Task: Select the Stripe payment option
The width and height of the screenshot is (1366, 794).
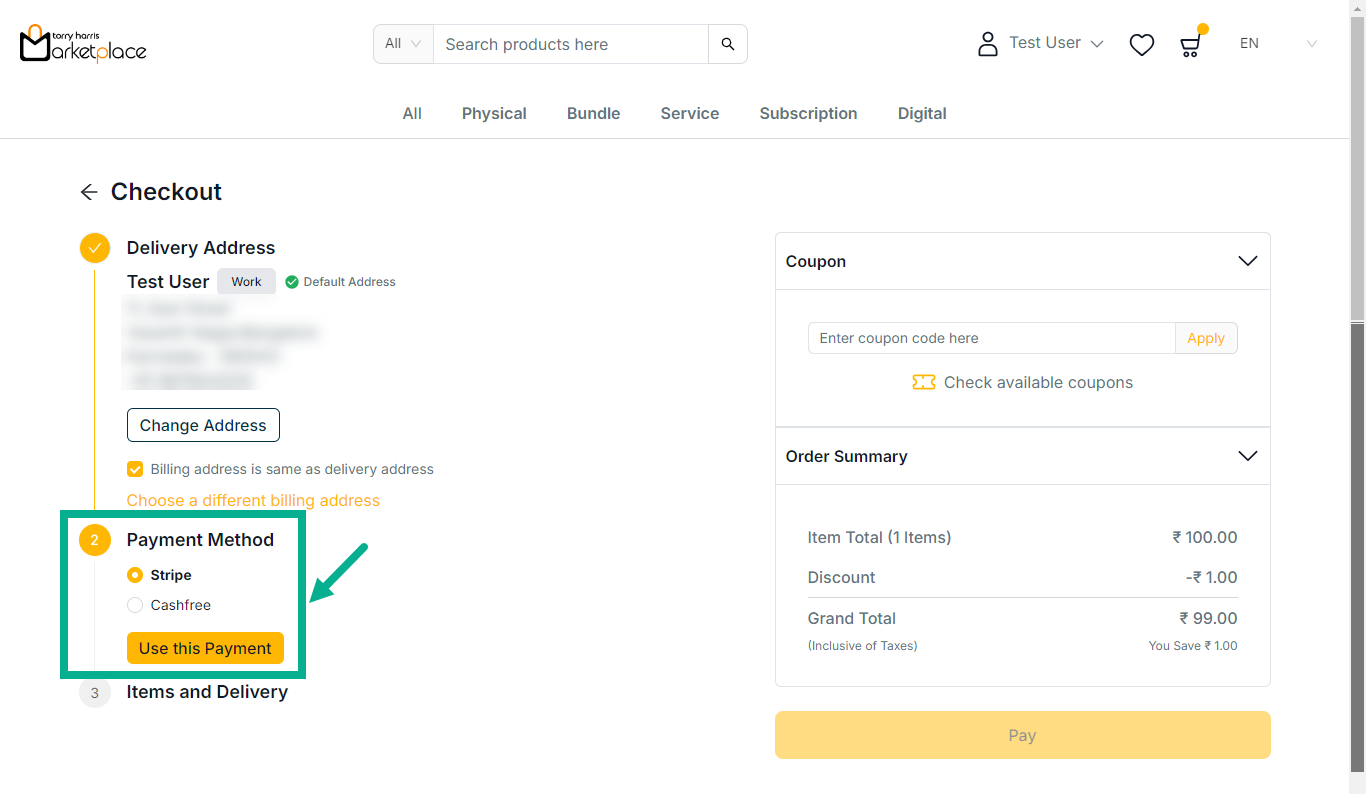Action: (x=135, y=575)
